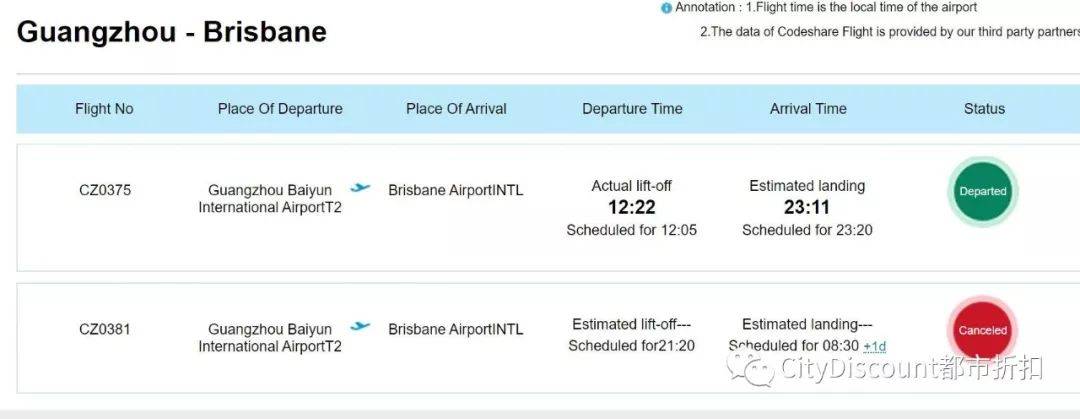Select the Place Of Departure column header
The image size is (1080, 419).
pyautogui.click(x=280, y=109)
